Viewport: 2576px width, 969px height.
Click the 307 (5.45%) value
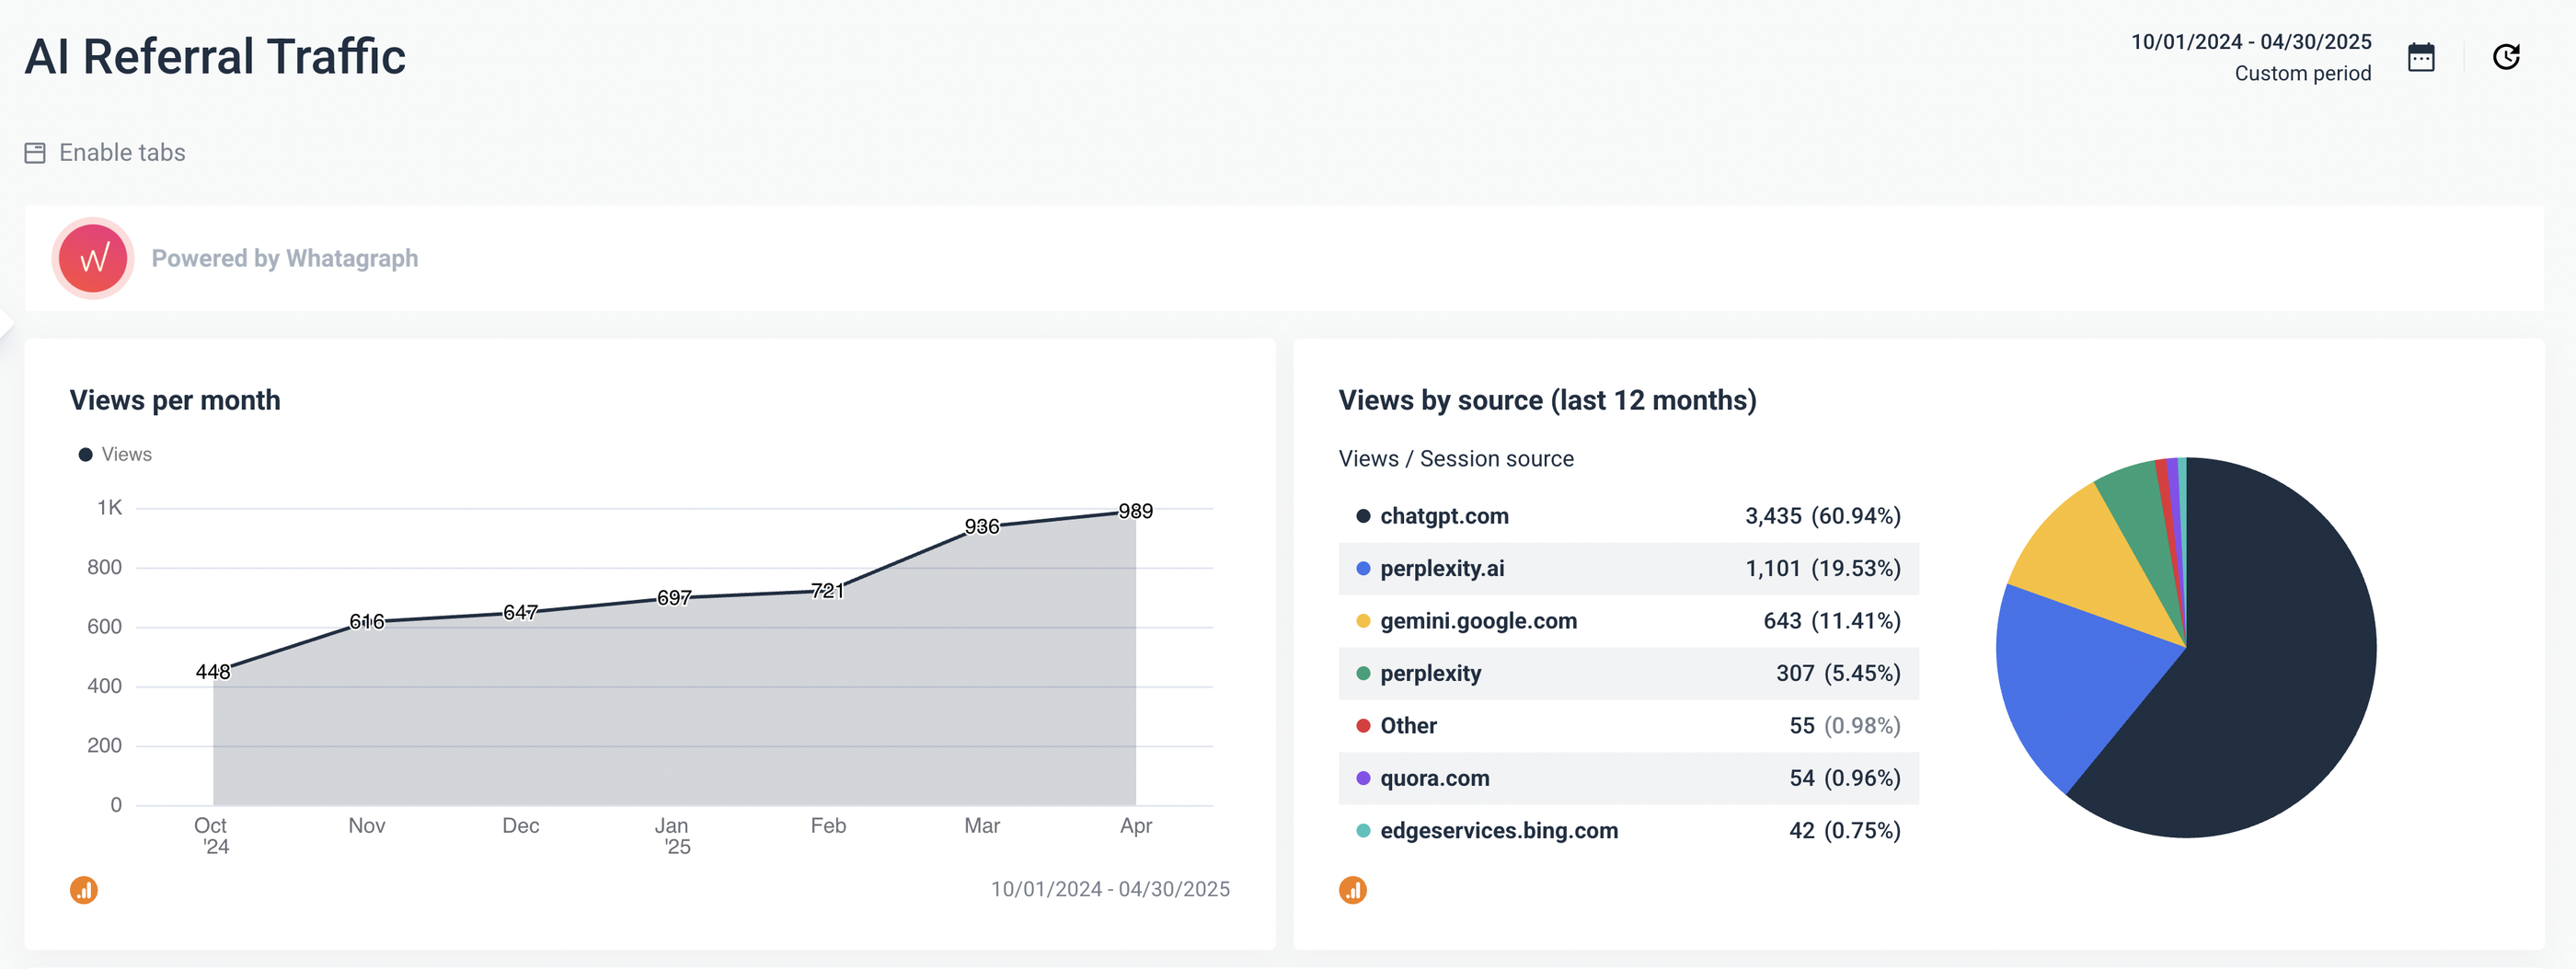(1838, 674)
